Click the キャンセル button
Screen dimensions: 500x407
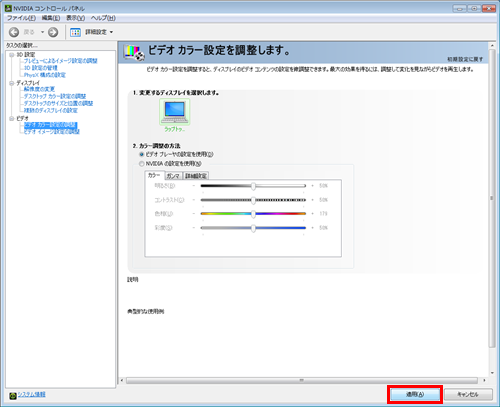coord(468,394)
